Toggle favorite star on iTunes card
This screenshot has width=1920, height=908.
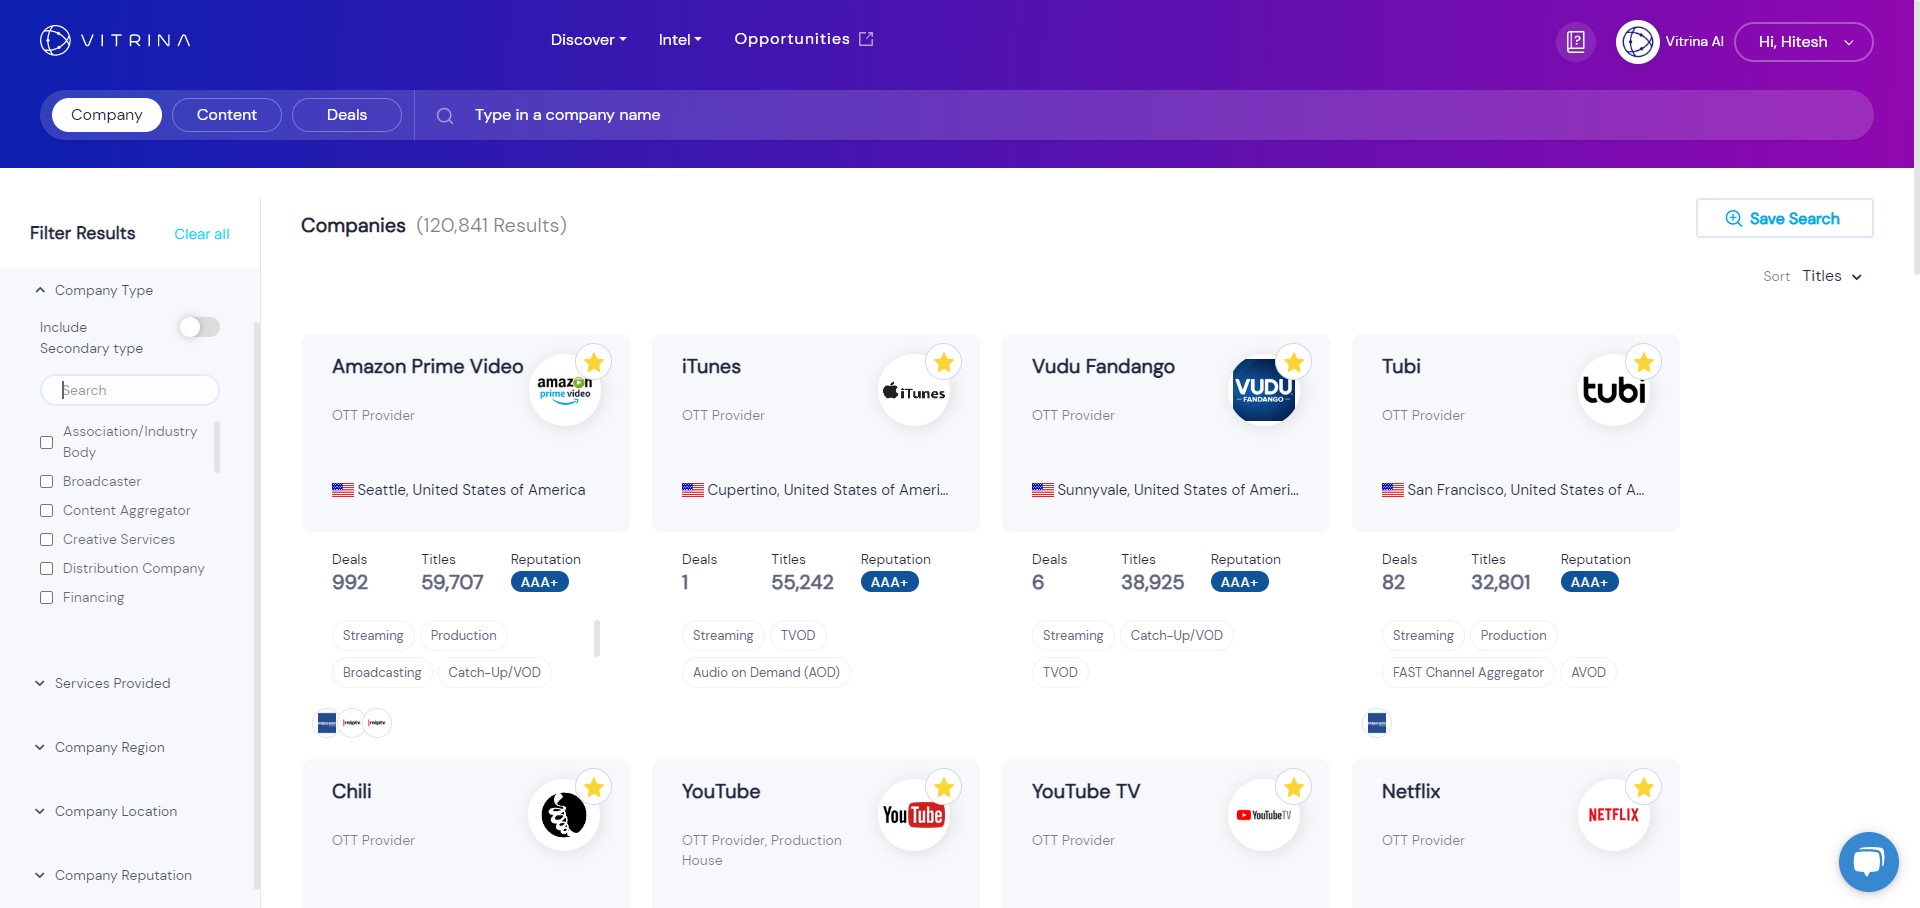coord(944,362)
